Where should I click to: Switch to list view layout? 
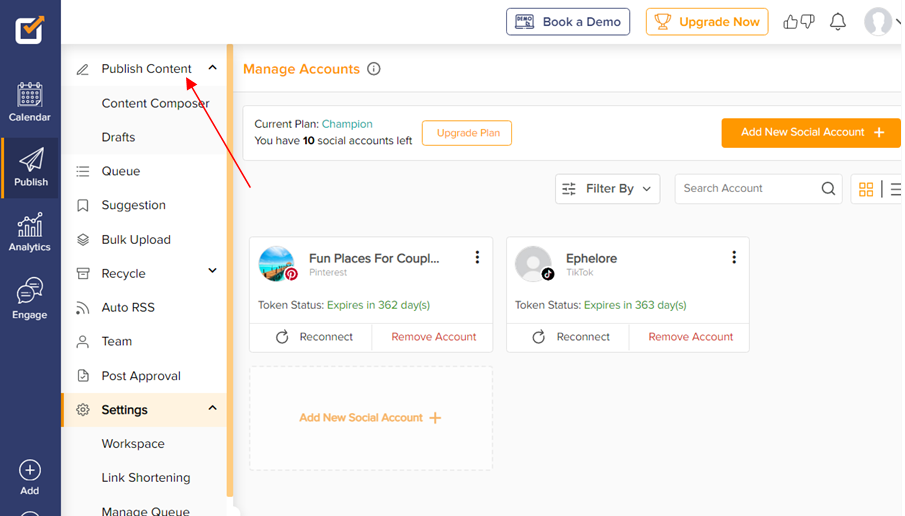895,189
